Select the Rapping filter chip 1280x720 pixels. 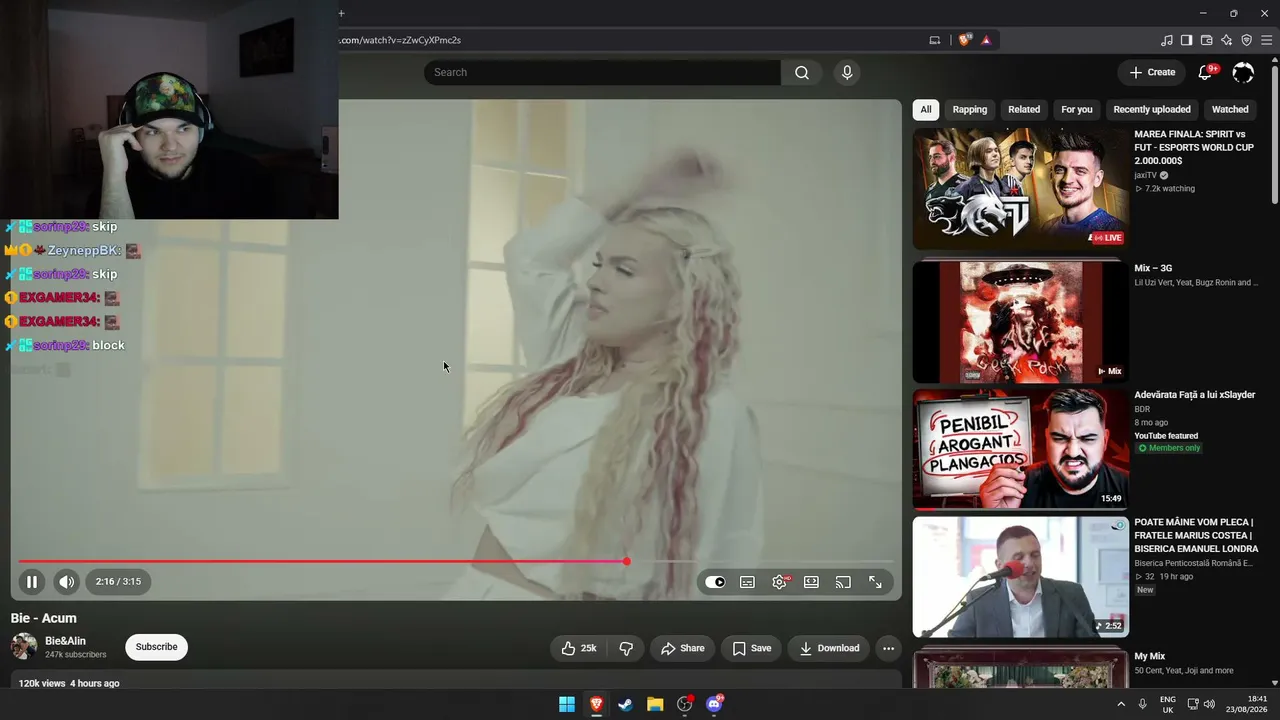pyautogui.click(x=970, y=109)
